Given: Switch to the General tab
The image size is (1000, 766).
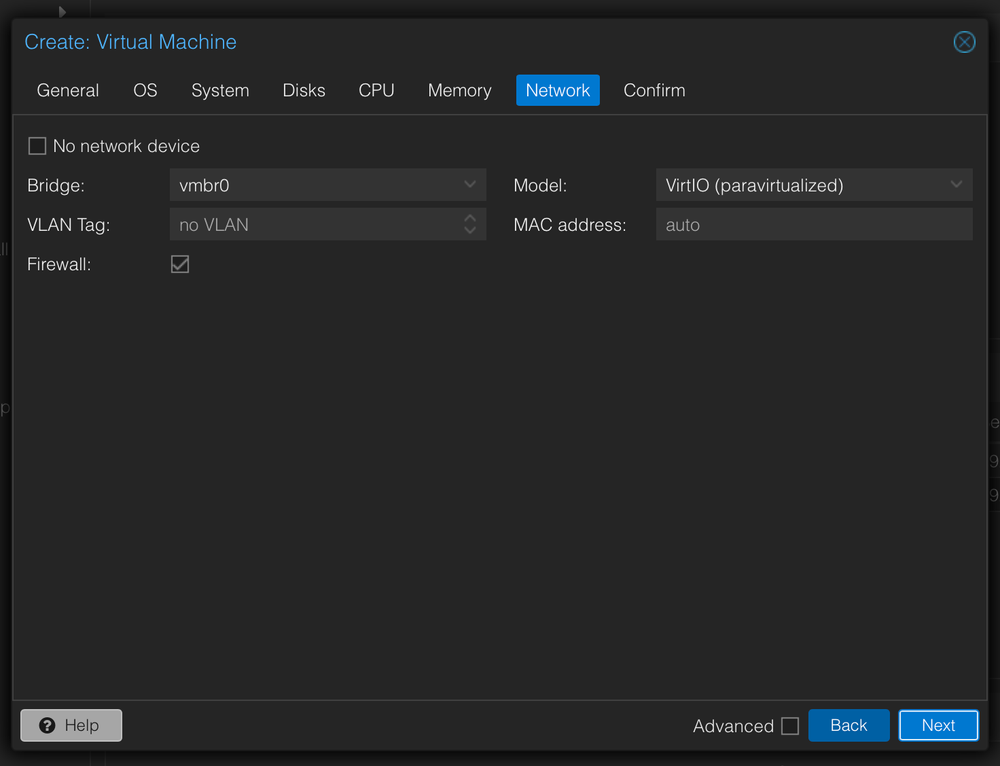Looking at the screenshot, I should [67, 90].
